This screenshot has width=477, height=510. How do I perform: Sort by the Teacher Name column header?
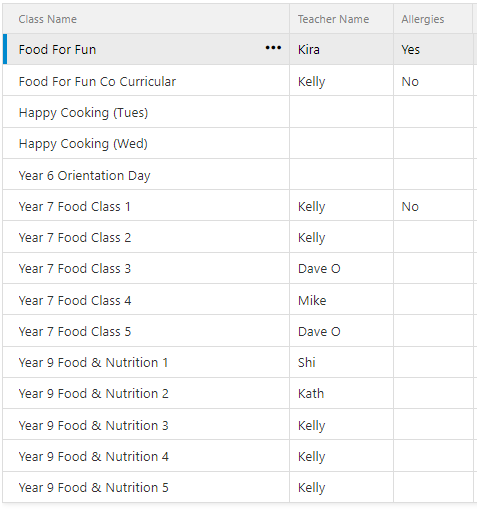tap(333, 19)
